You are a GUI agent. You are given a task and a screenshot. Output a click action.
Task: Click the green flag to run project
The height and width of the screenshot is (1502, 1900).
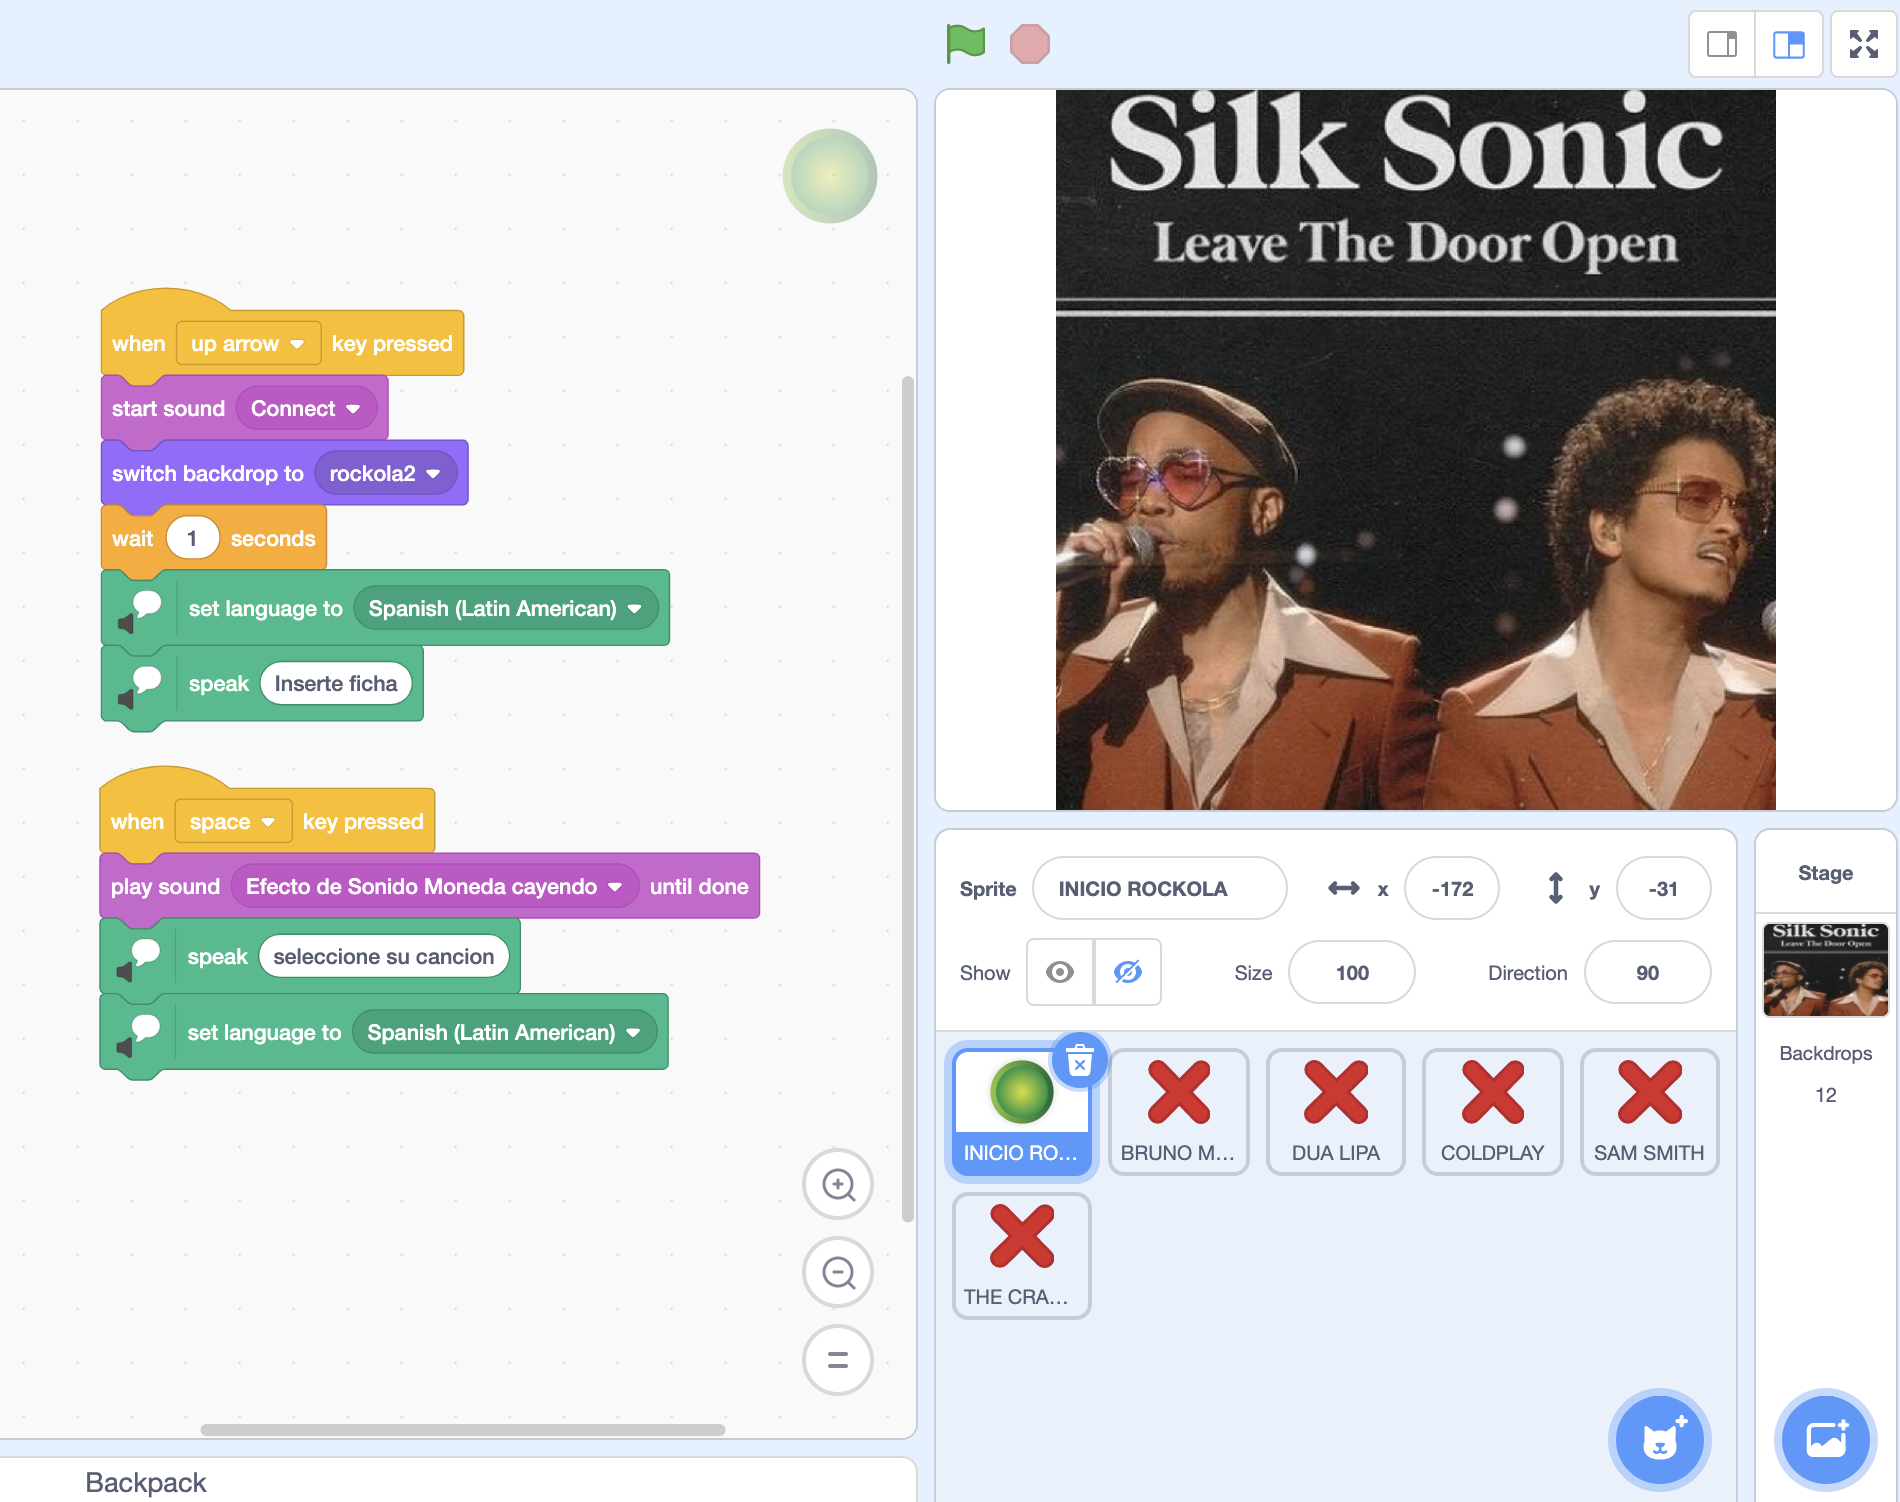[x=965, y=44]
